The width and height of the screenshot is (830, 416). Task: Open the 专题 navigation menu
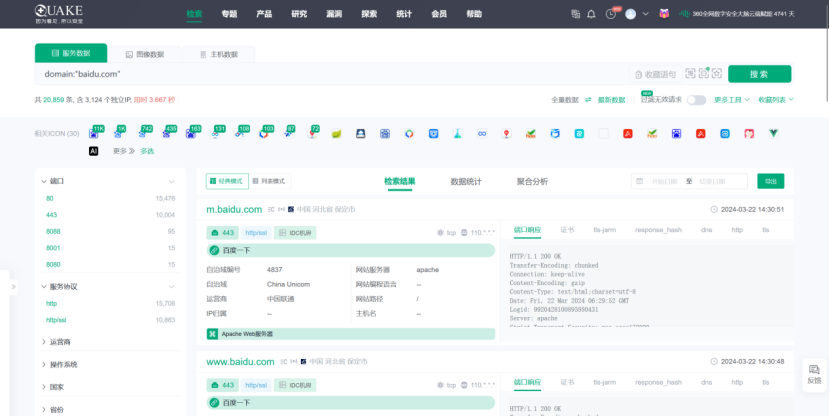pos(229,14)
